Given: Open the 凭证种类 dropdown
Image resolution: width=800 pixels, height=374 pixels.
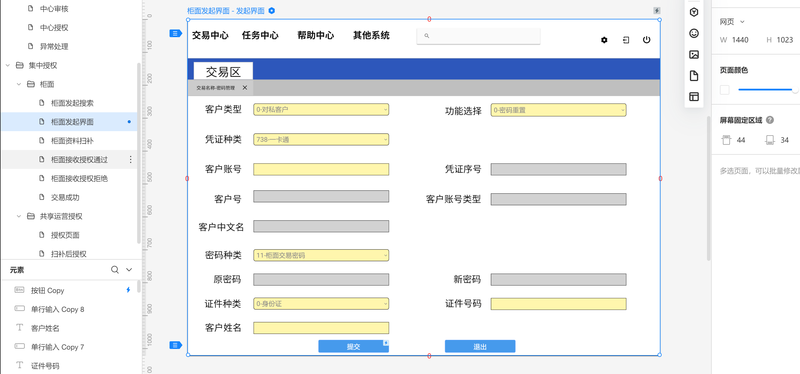Looking at the screenshot, I should point(321,139).
